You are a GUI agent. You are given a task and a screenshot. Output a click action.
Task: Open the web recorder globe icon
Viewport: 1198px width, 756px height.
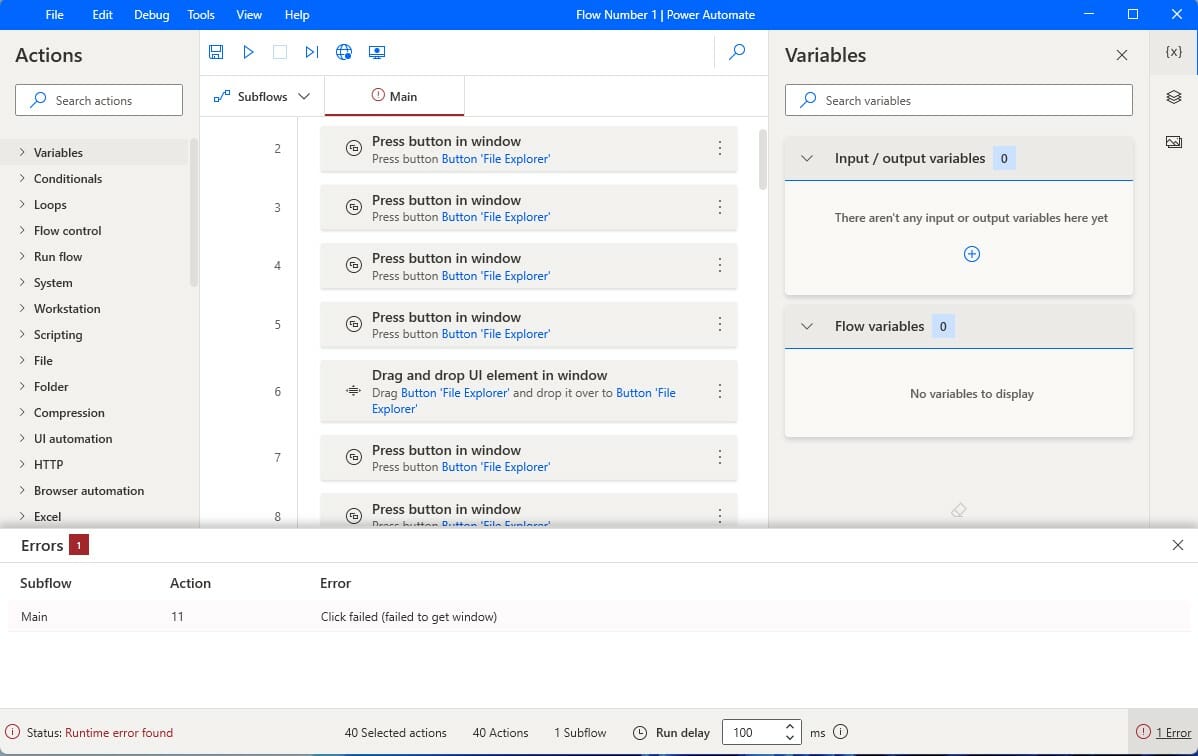pos(344,52)
